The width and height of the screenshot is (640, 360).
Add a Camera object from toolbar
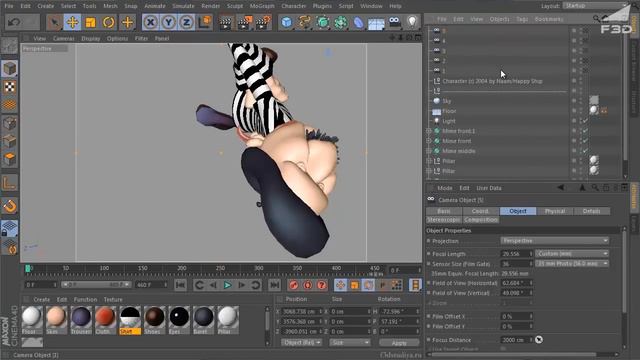click(x=394, y=22)
